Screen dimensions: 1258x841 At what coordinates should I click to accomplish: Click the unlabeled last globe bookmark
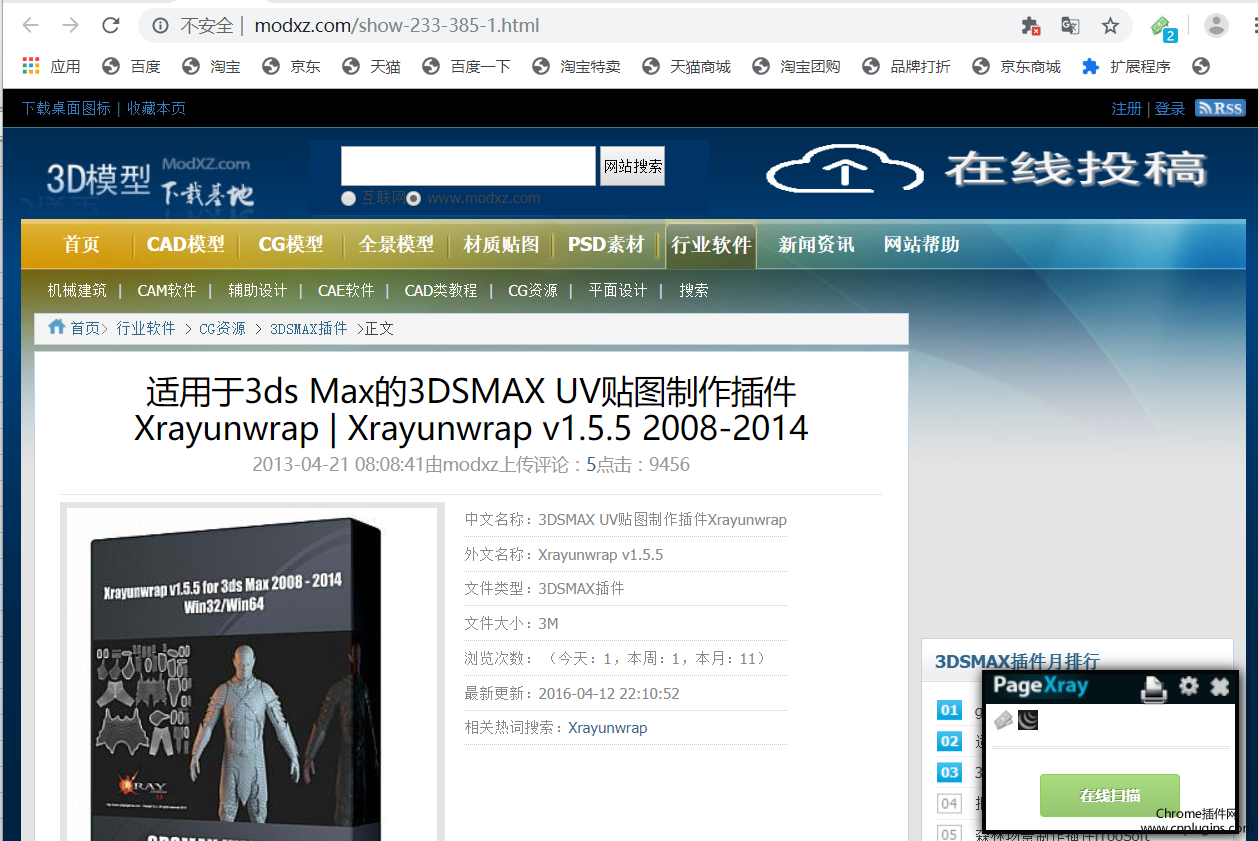click(x=1201, y=66)
